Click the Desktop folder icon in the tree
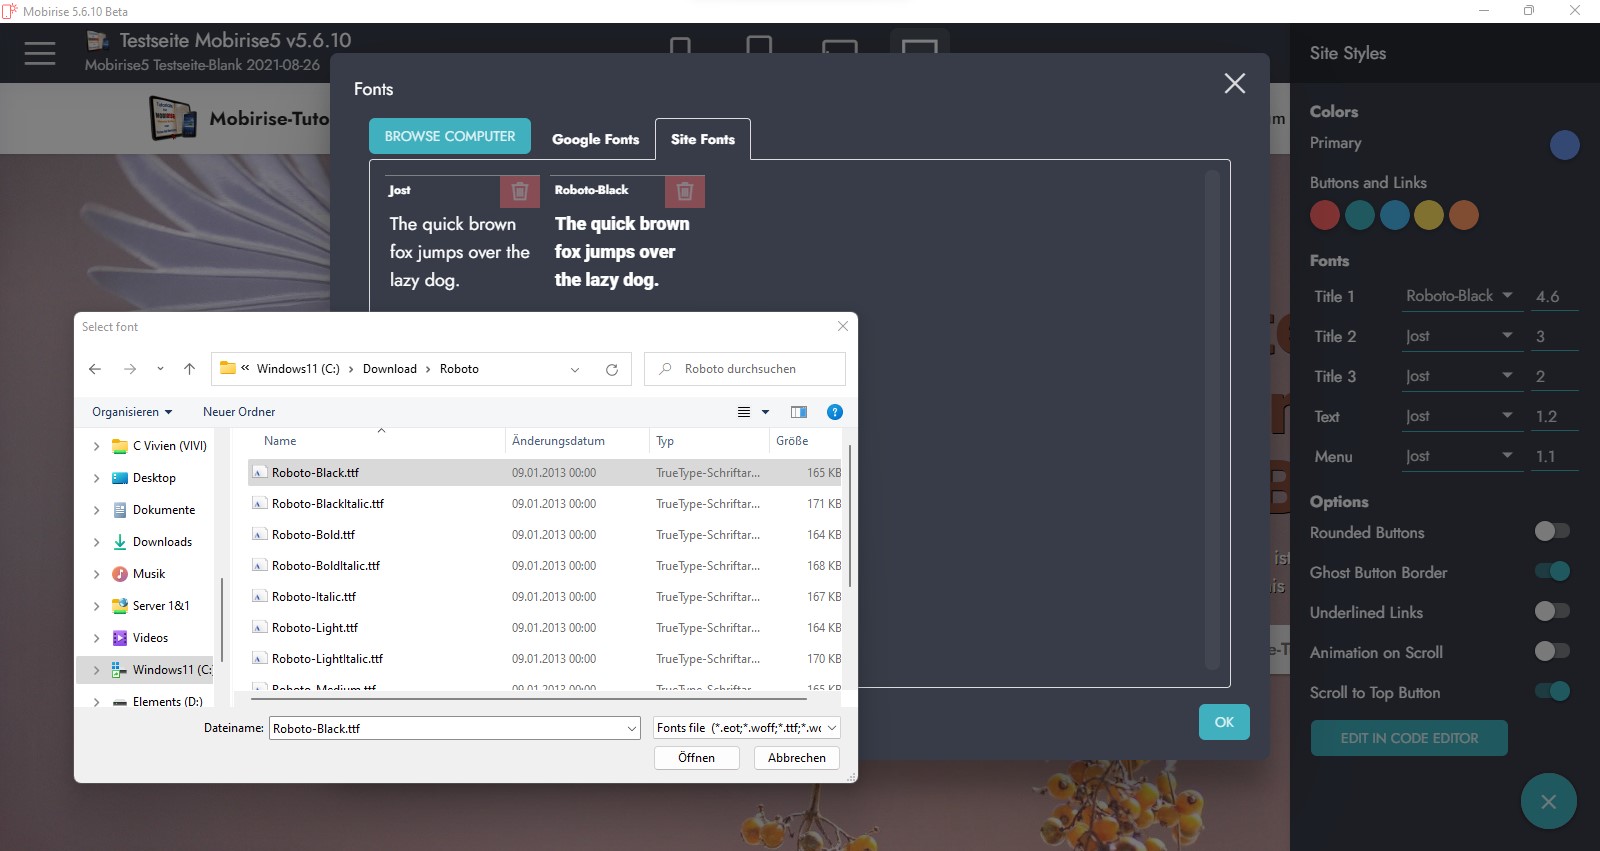1600x851 pixels. (120, 478)
